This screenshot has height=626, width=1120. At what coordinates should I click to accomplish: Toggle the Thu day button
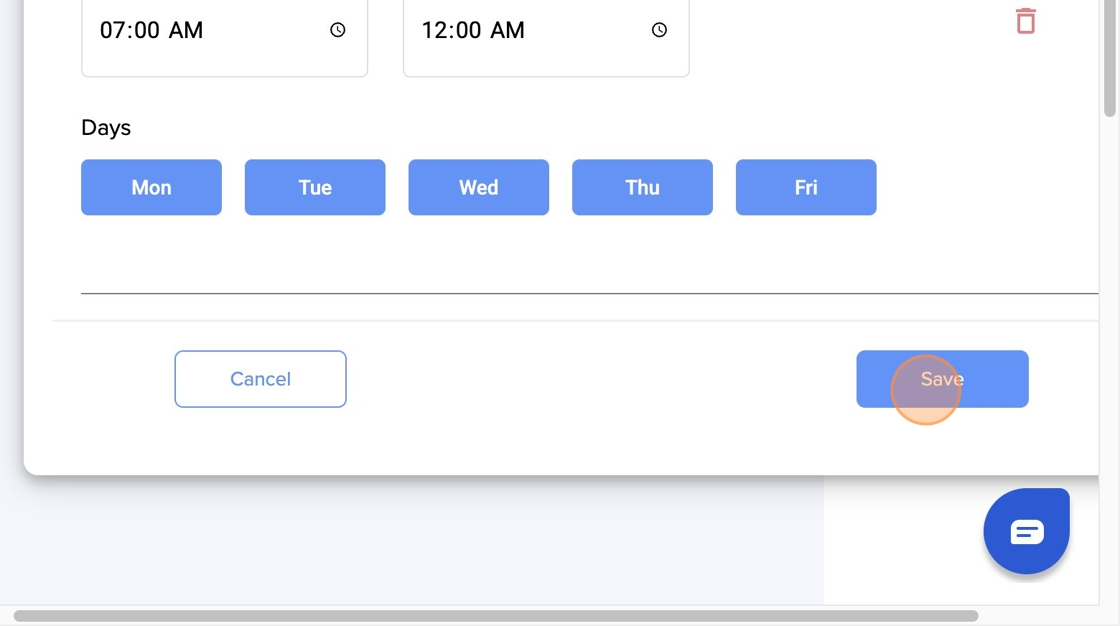(x=642, y=187)
